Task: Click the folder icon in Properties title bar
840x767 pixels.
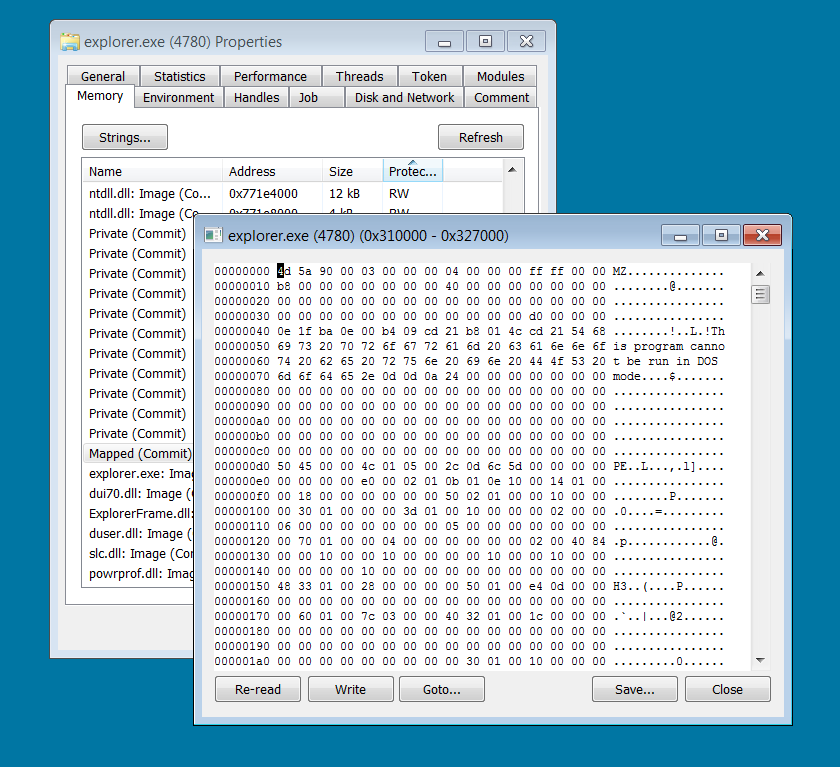Action: coord(70,42)
